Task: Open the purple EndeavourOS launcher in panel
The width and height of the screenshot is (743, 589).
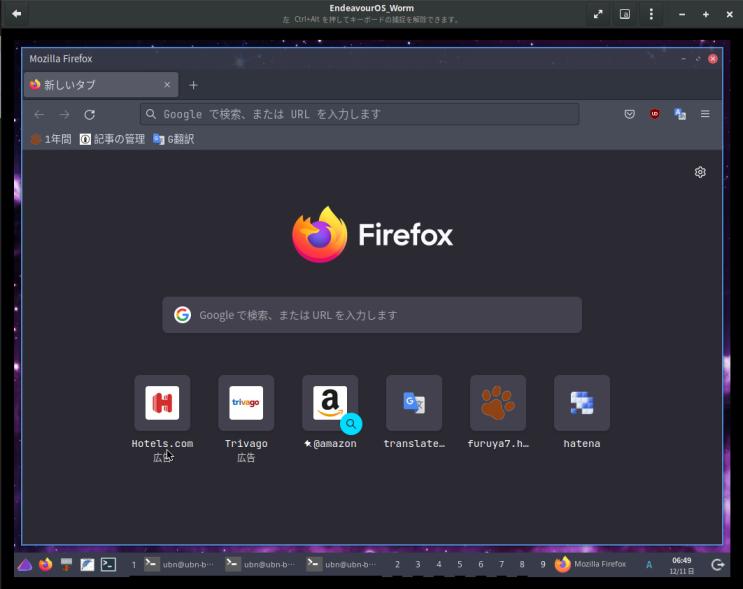Action: click(x=25, y=564)
